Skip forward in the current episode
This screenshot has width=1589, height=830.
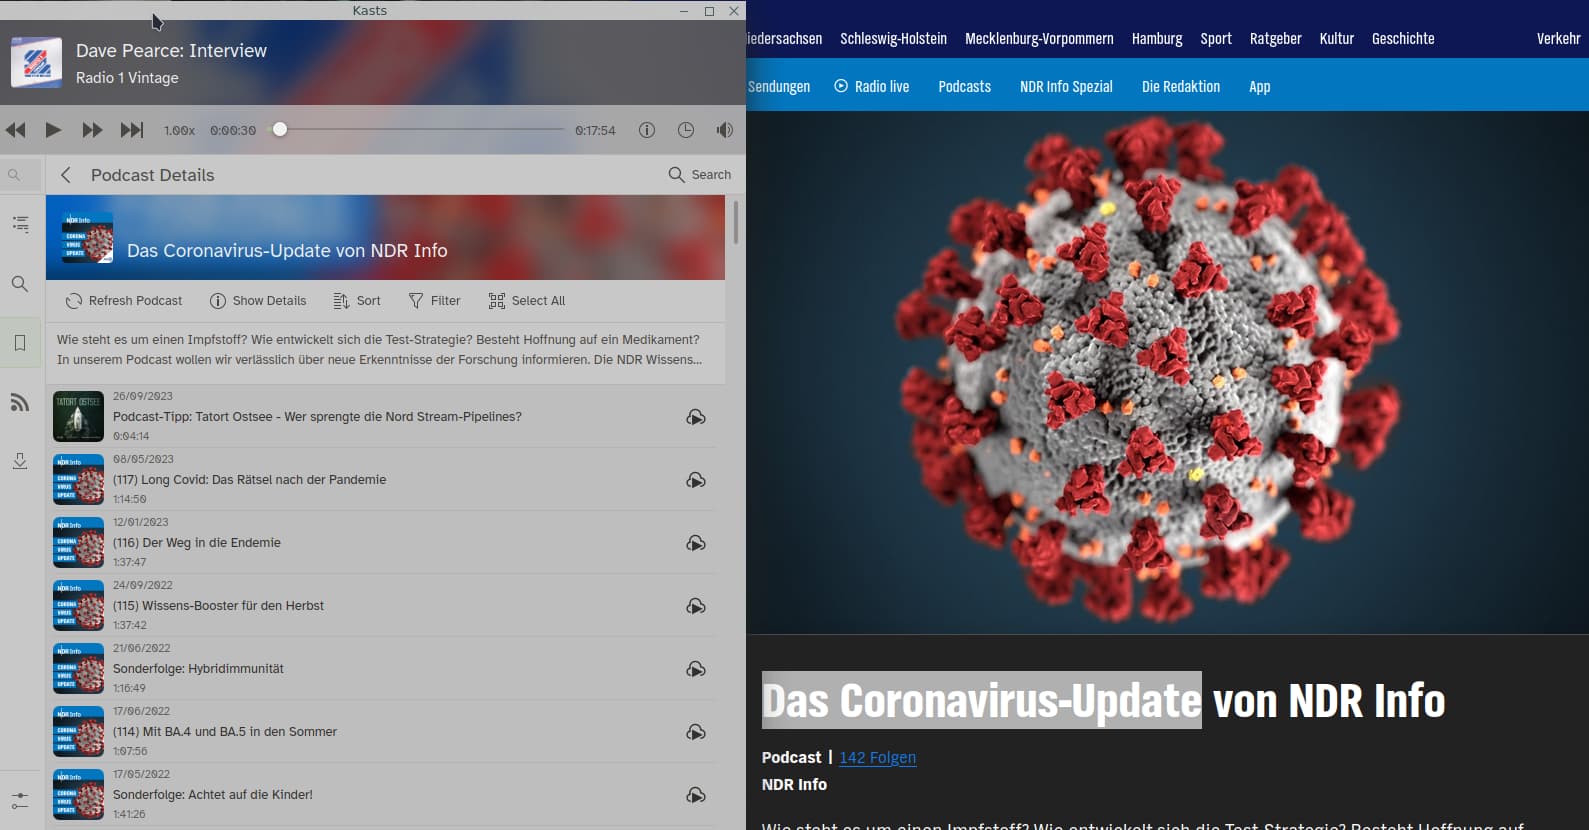tap(92, 130)
